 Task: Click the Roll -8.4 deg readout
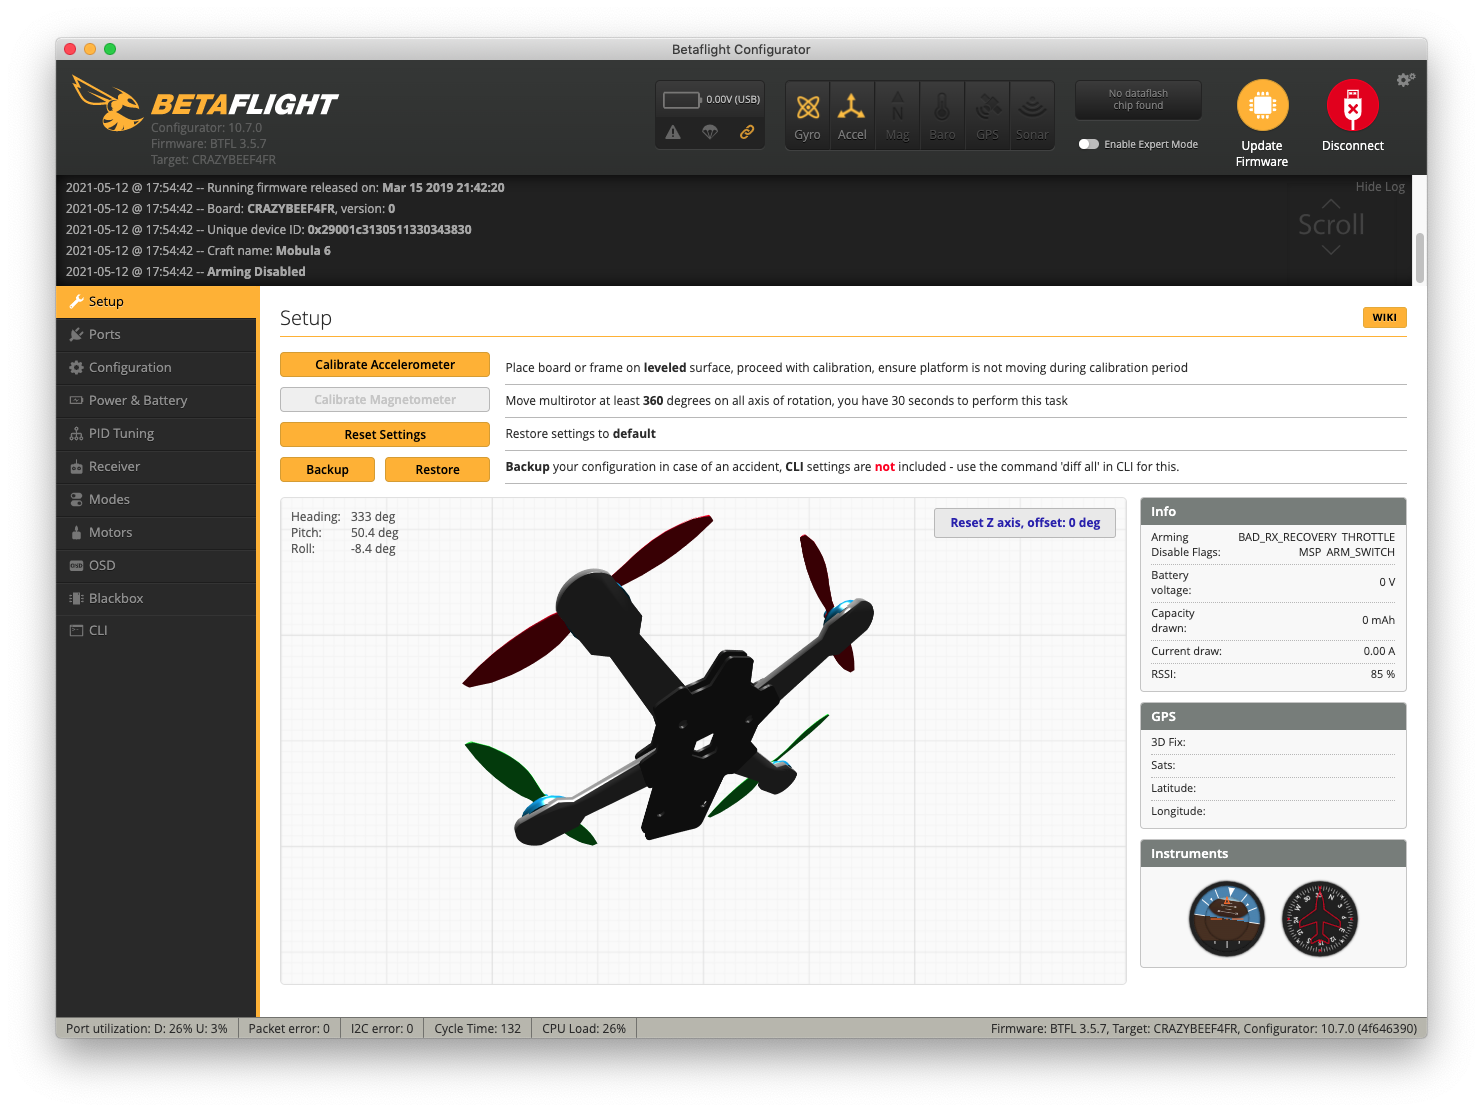pos(343,549)
